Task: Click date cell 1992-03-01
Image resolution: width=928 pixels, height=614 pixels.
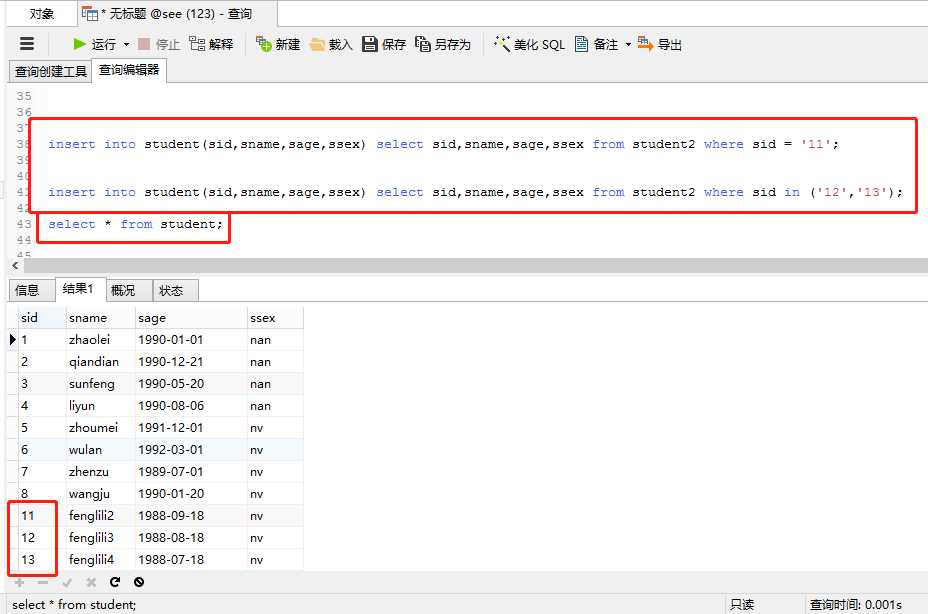Action: tap(191, 449)
